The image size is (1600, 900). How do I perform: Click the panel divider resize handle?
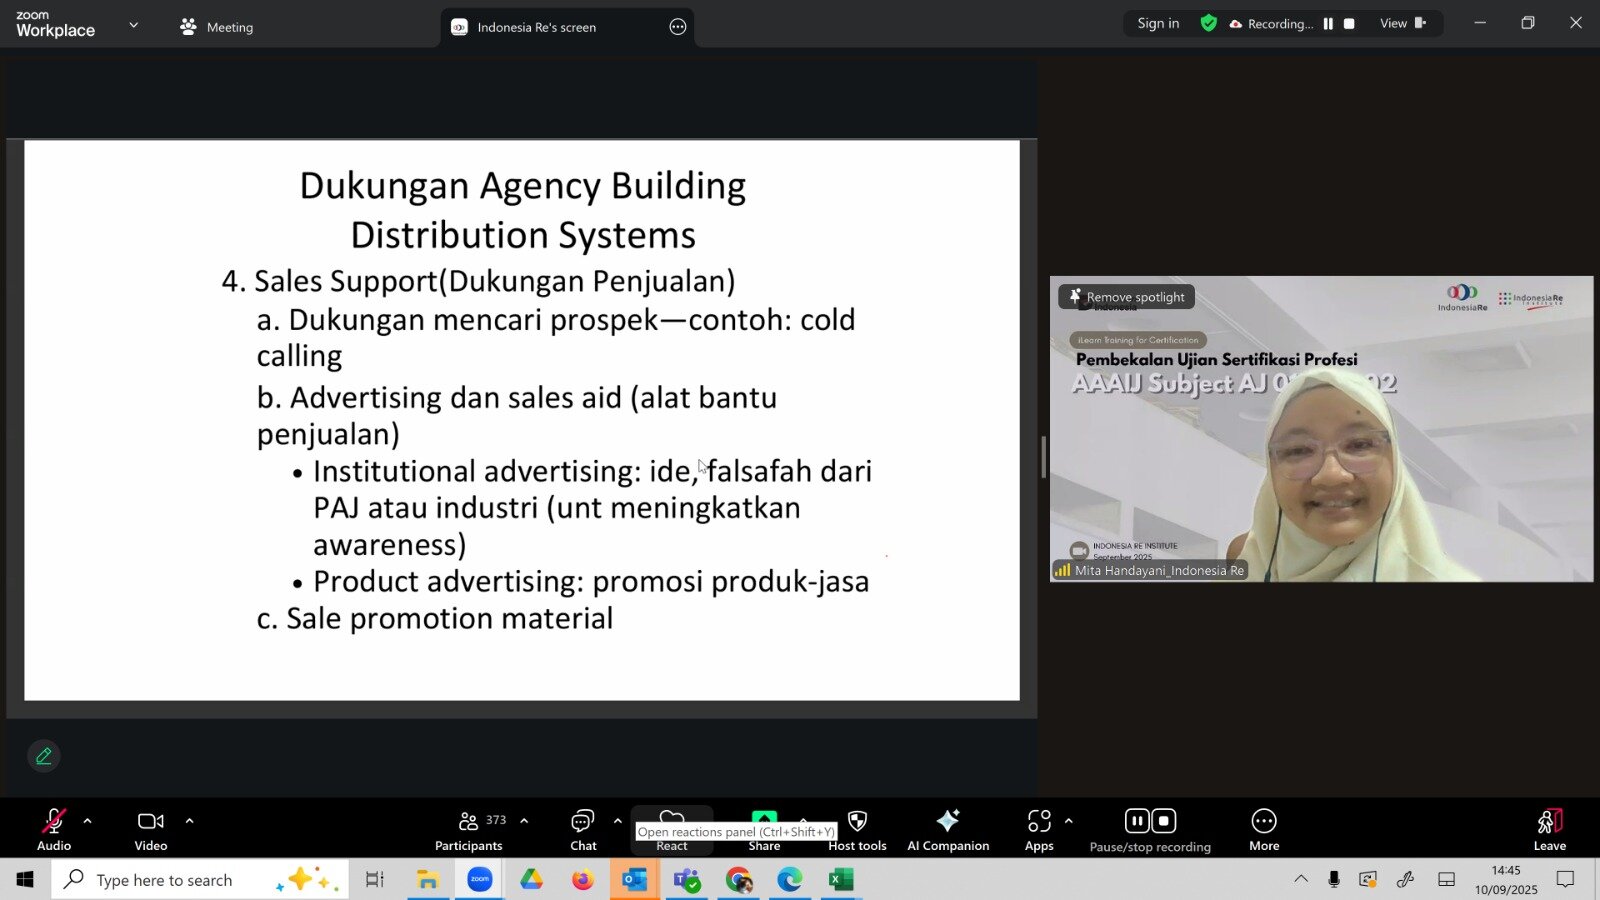pyautogui.click(x=1043, y=457)
